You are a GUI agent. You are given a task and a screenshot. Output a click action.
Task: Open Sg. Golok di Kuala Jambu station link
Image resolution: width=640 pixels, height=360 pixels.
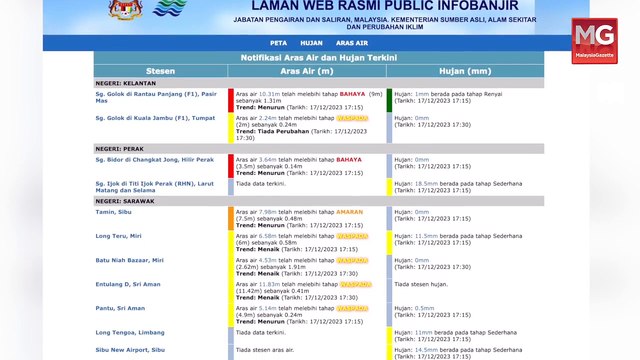[155, 118]
